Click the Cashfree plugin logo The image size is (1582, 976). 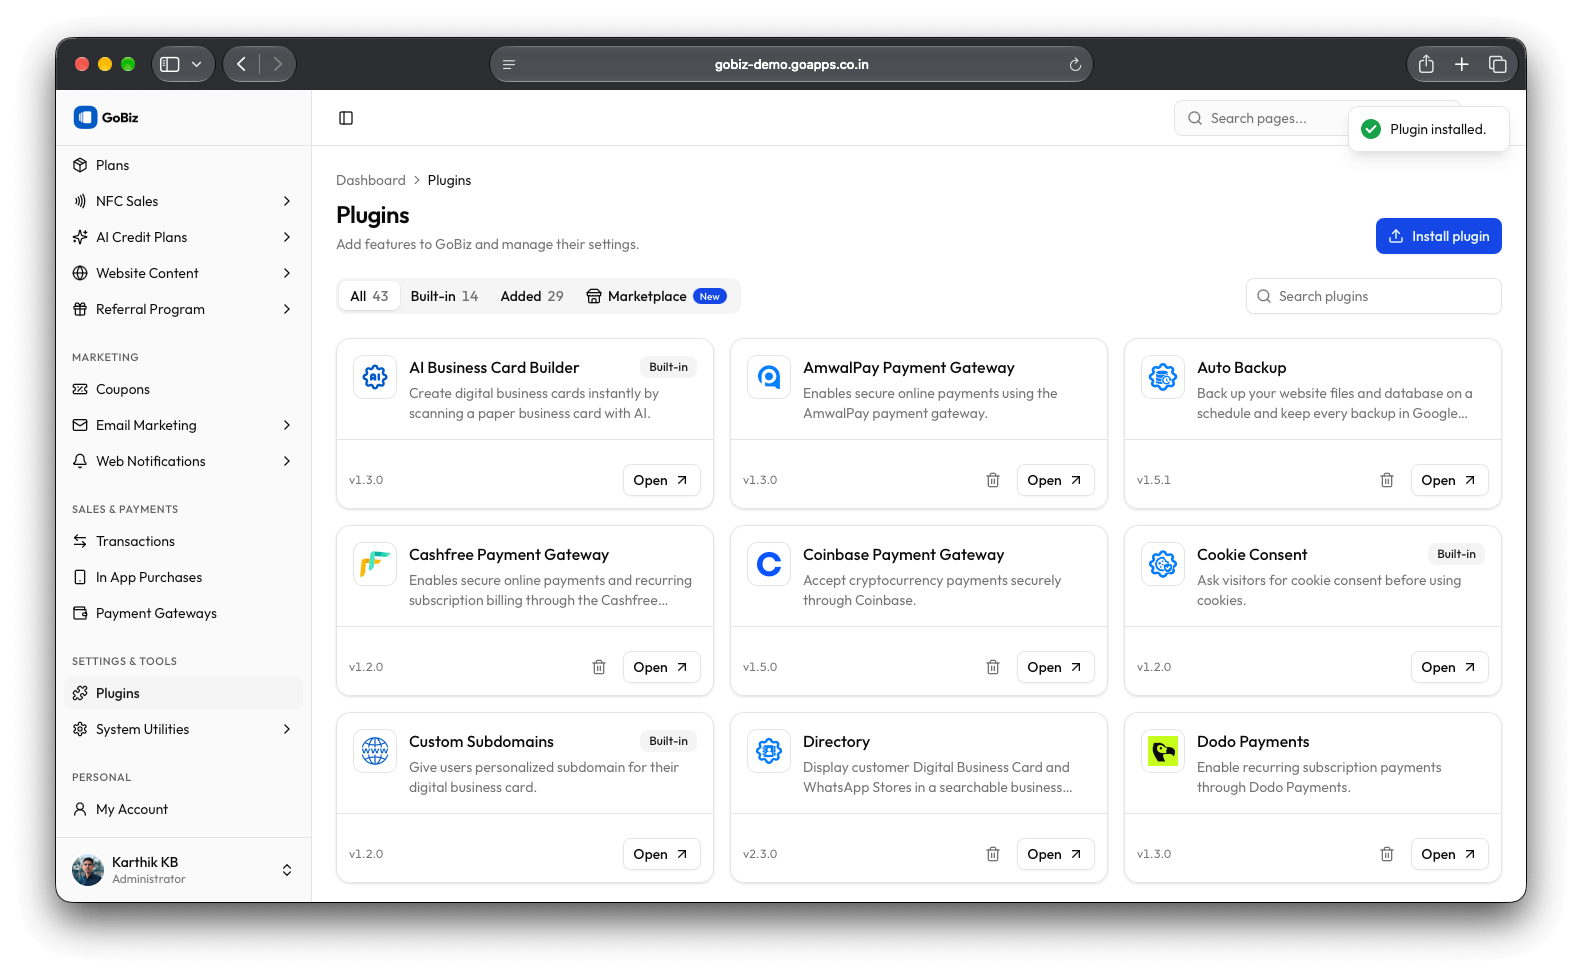coord(375,564)
